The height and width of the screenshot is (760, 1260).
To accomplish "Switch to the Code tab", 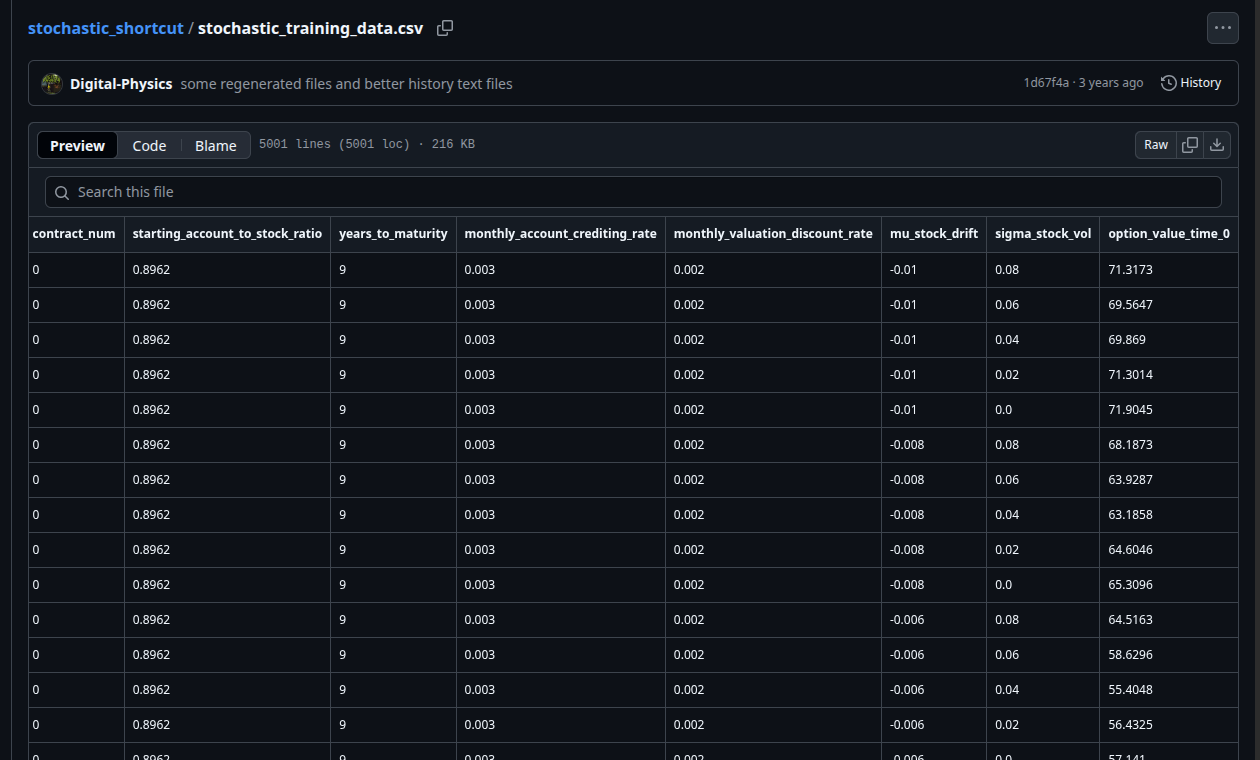I will (x=149, y=146).
